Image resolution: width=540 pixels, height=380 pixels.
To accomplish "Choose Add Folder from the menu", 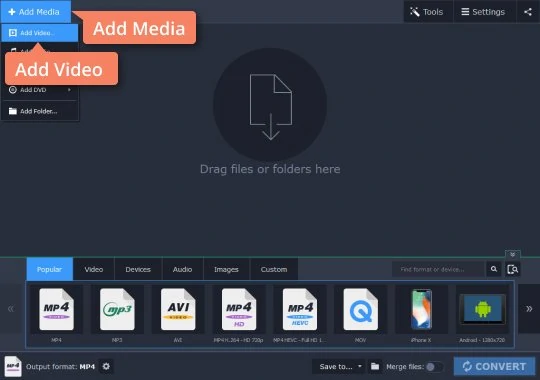I will click(x=40, y=111).
